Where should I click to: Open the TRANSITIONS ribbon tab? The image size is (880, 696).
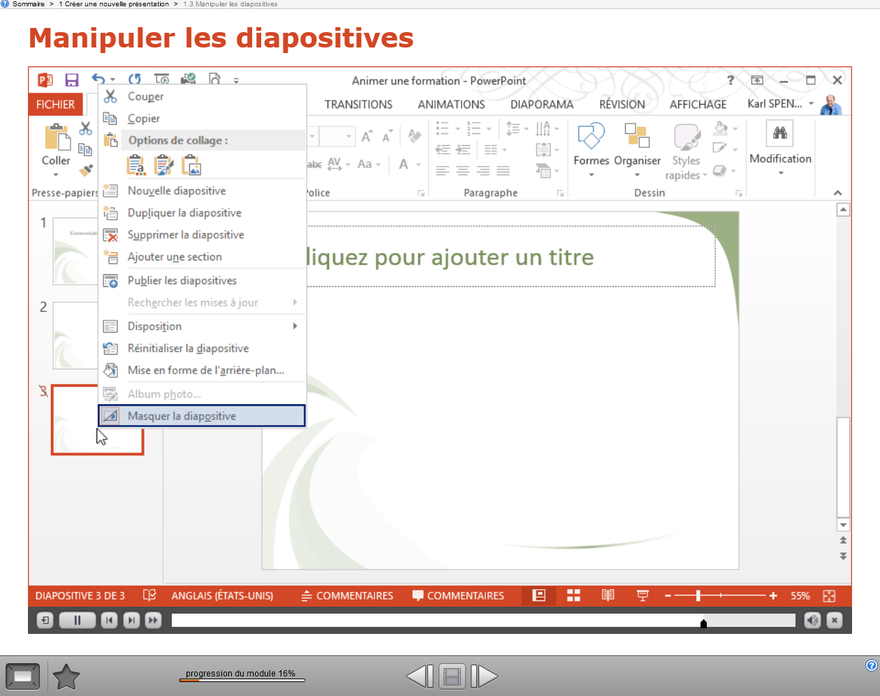click(x=358, y=104)
